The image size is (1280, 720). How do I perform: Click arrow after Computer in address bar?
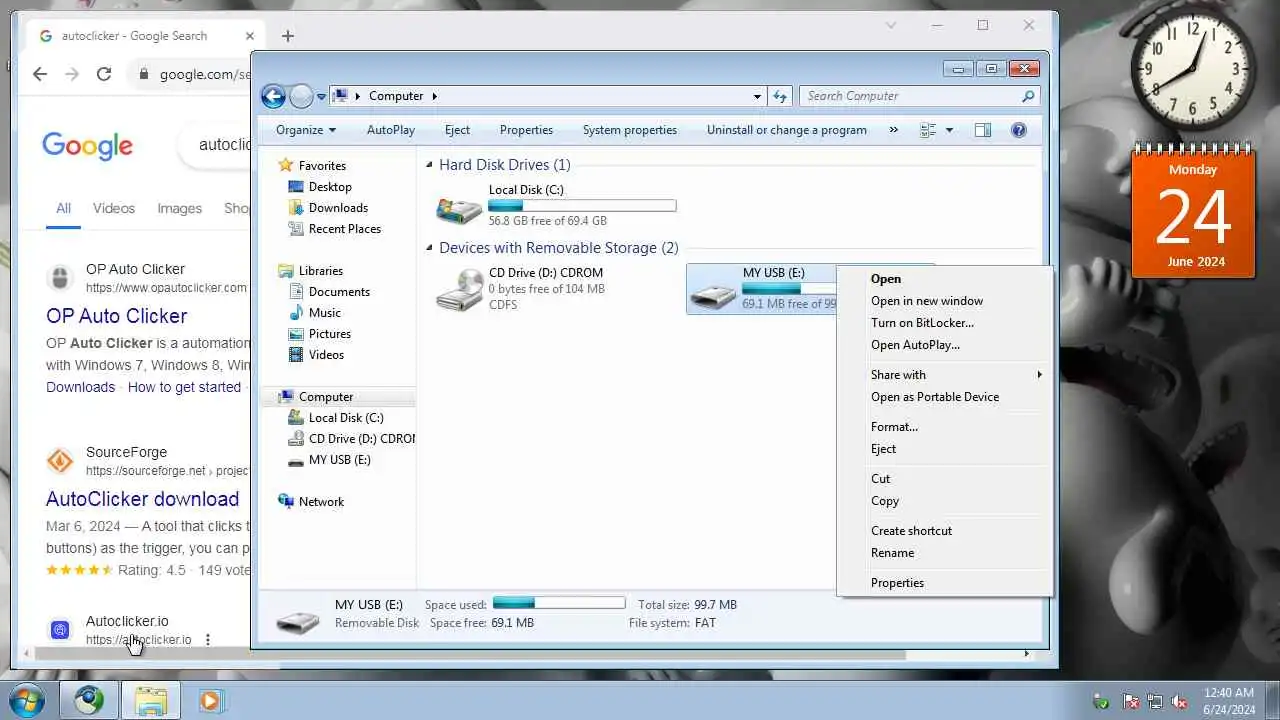(434, 96)
